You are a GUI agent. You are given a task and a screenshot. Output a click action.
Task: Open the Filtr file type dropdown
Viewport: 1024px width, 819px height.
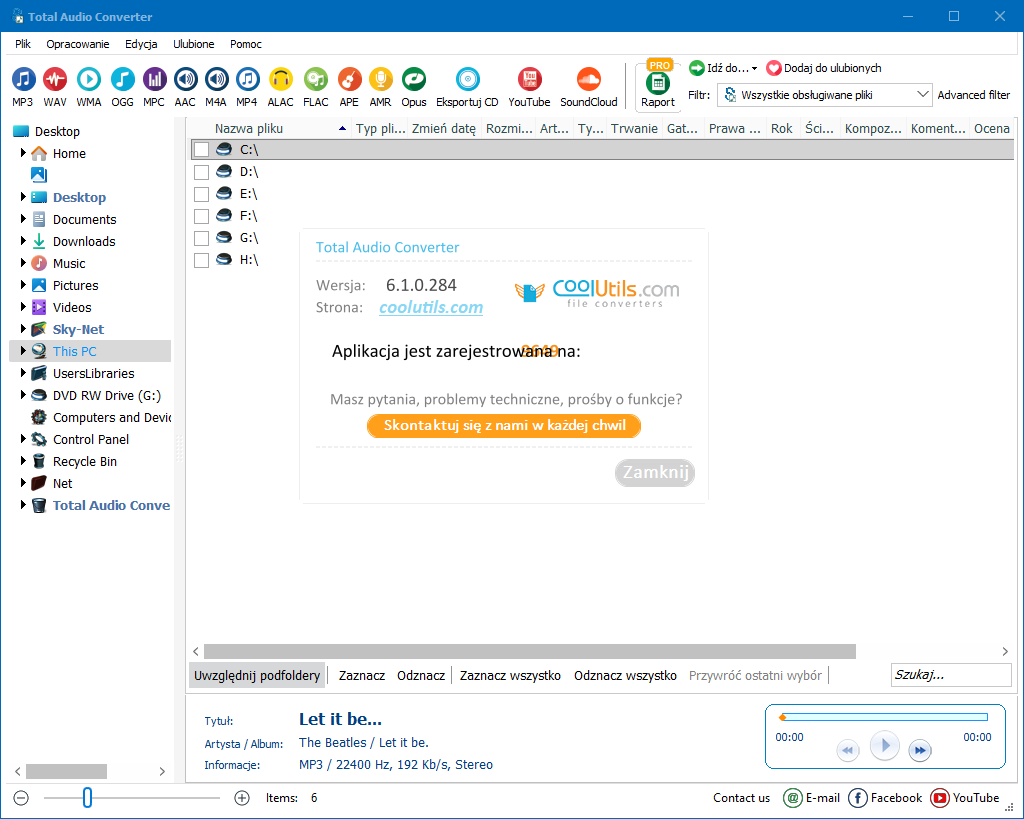click(x=824, y=95)
